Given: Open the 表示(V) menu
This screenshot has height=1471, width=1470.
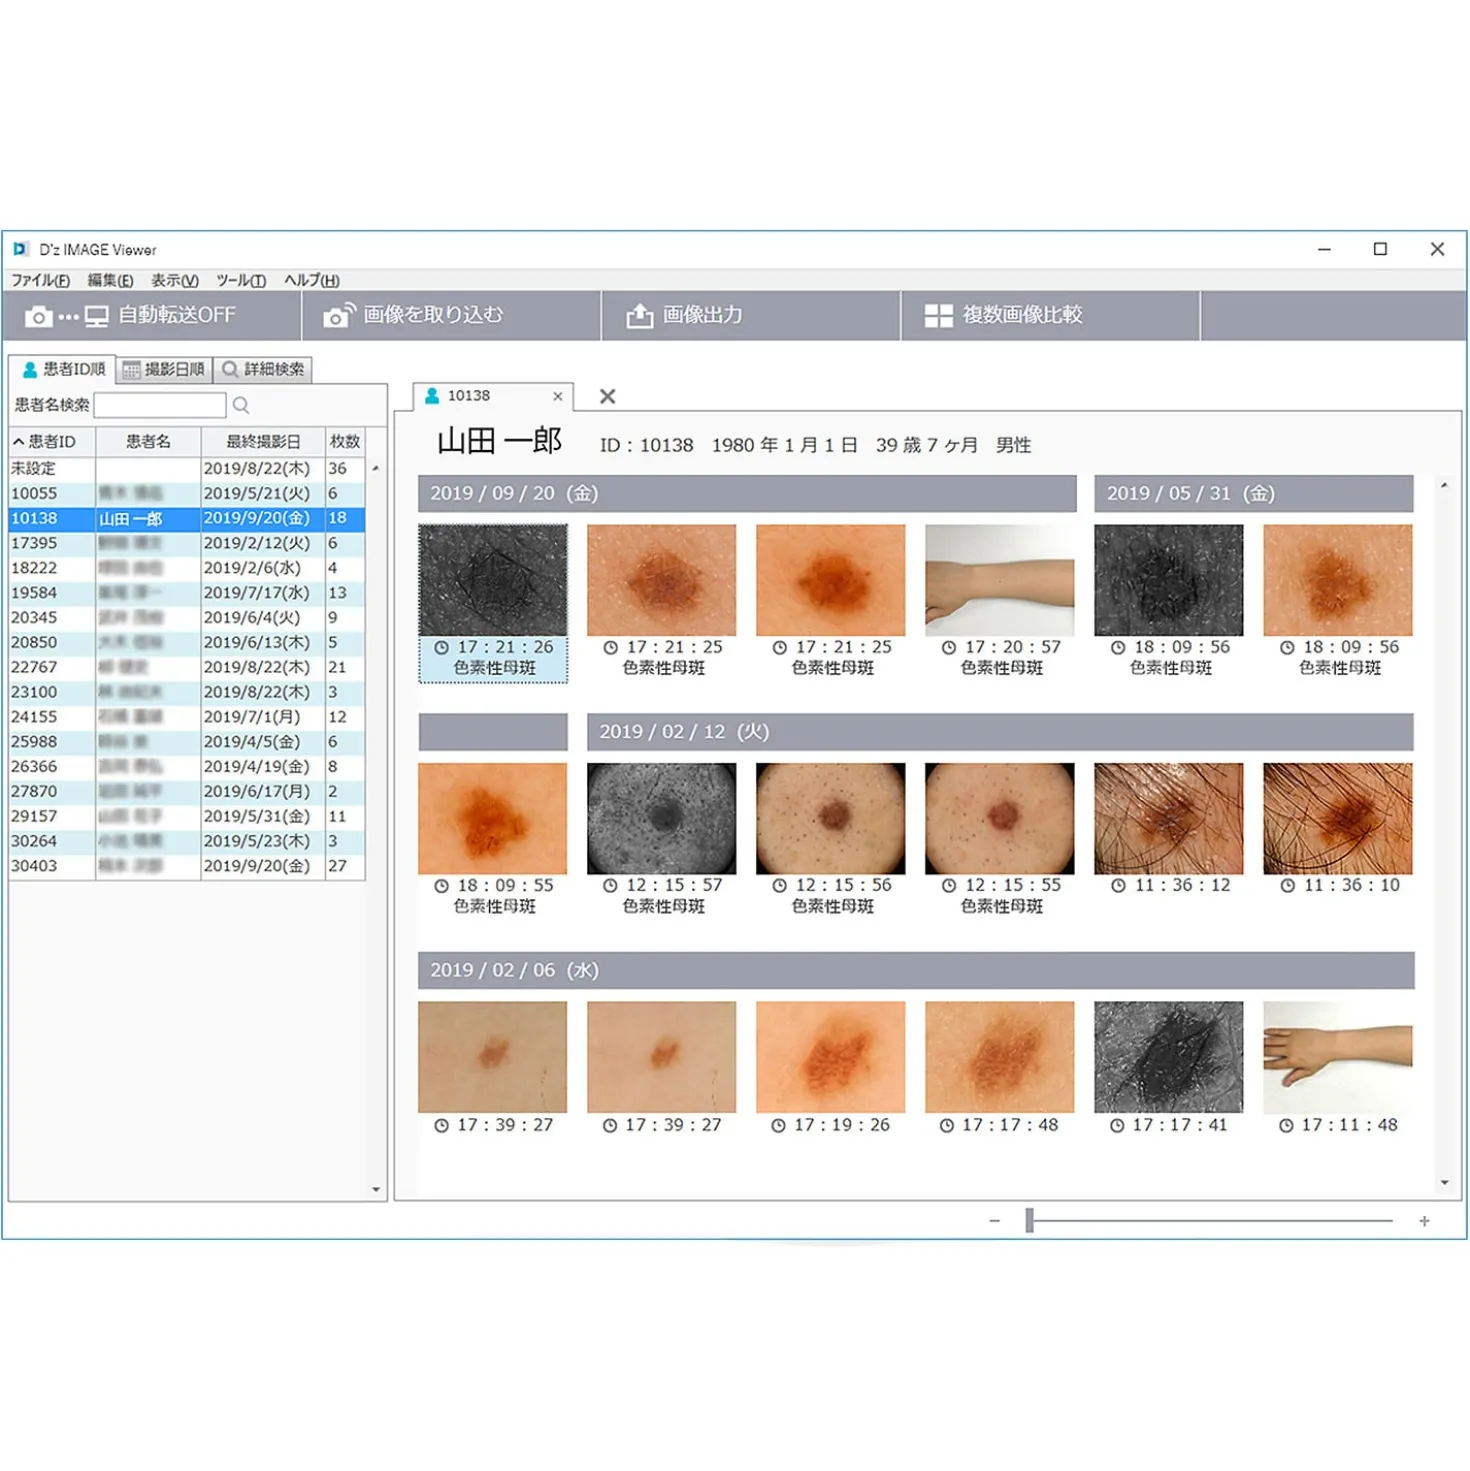Looking at the screenshot, I should tap(175, 280).
